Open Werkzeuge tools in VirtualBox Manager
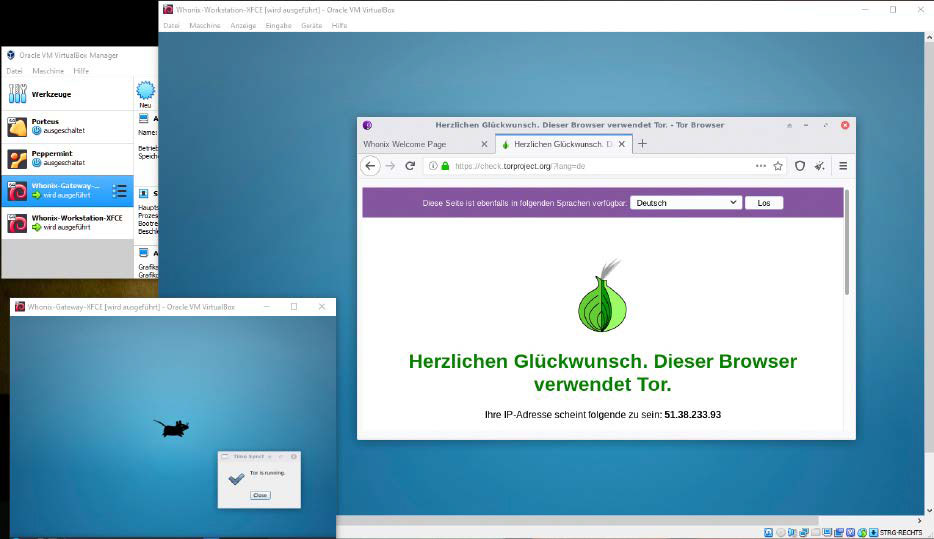Screen dimensions: 934x539 click(67, 94)
